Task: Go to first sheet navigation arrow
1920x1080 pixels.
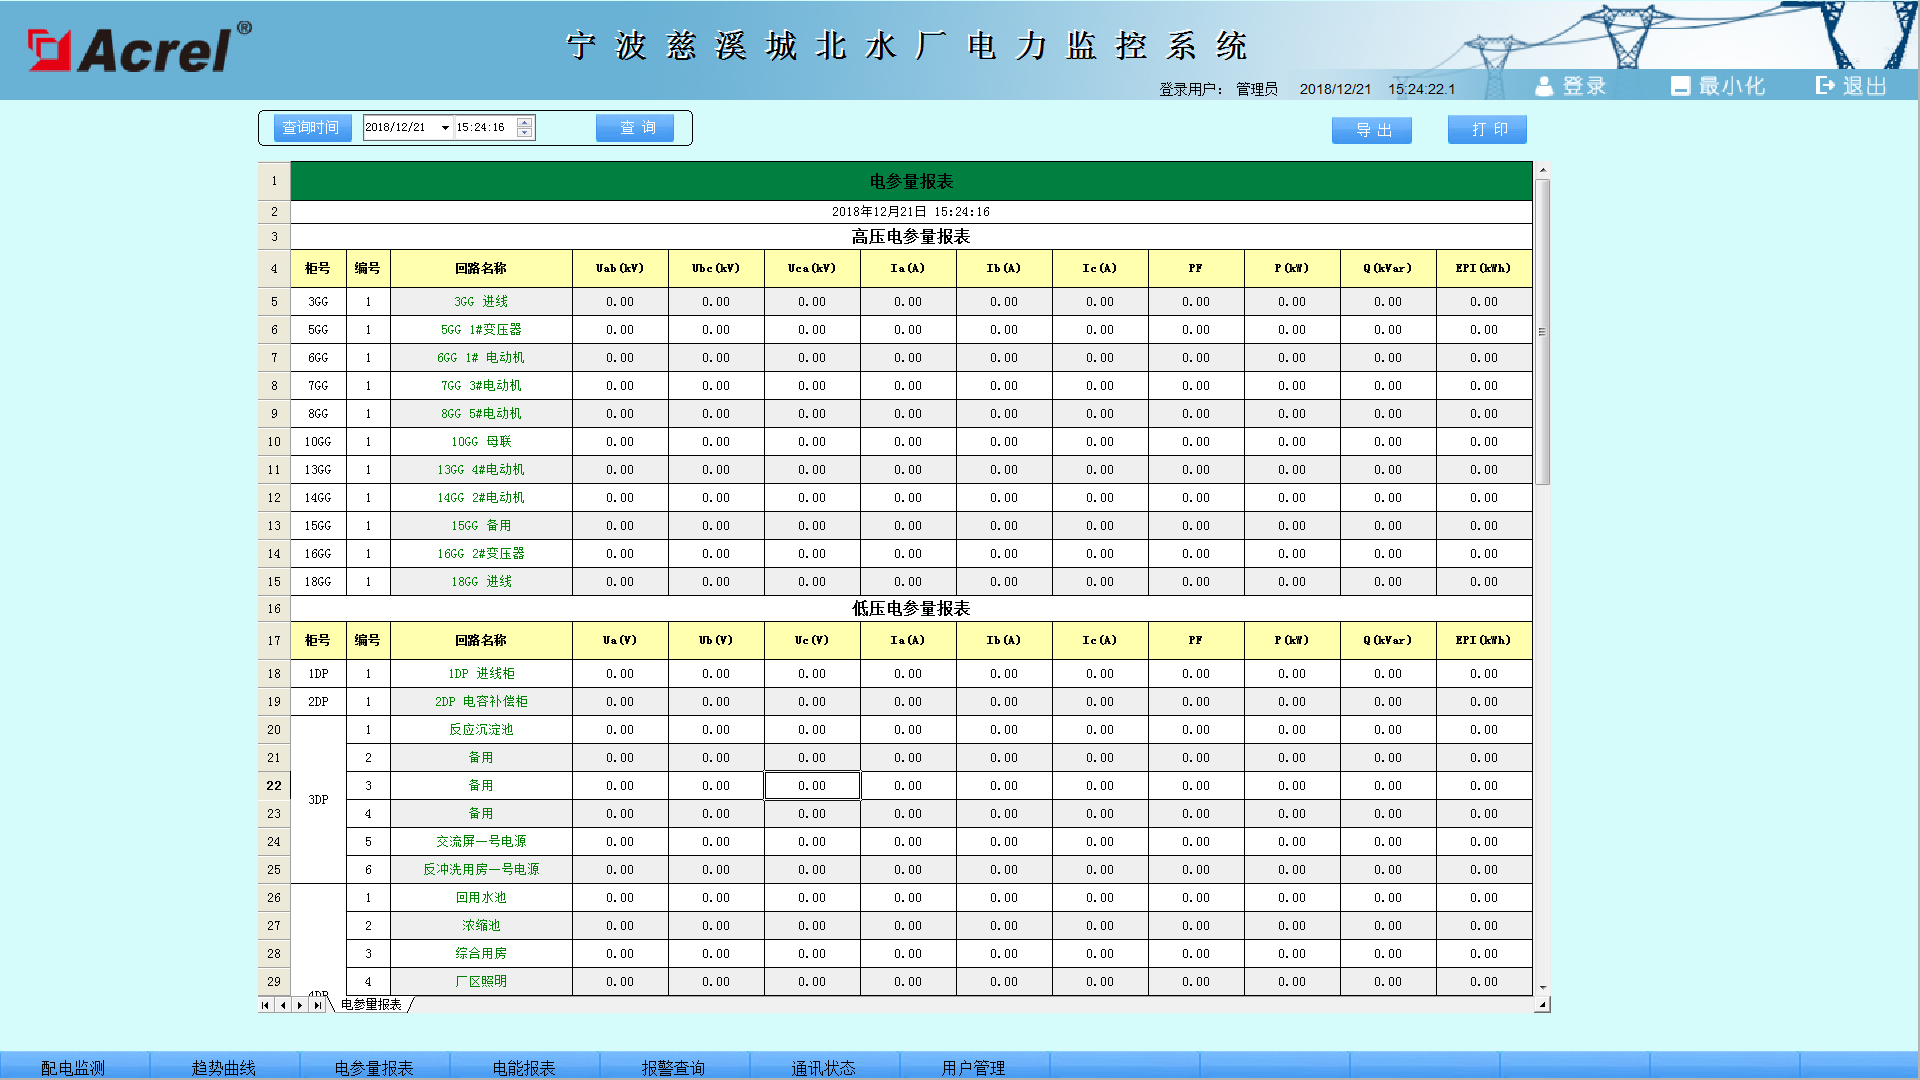Action: (265, 1005)
